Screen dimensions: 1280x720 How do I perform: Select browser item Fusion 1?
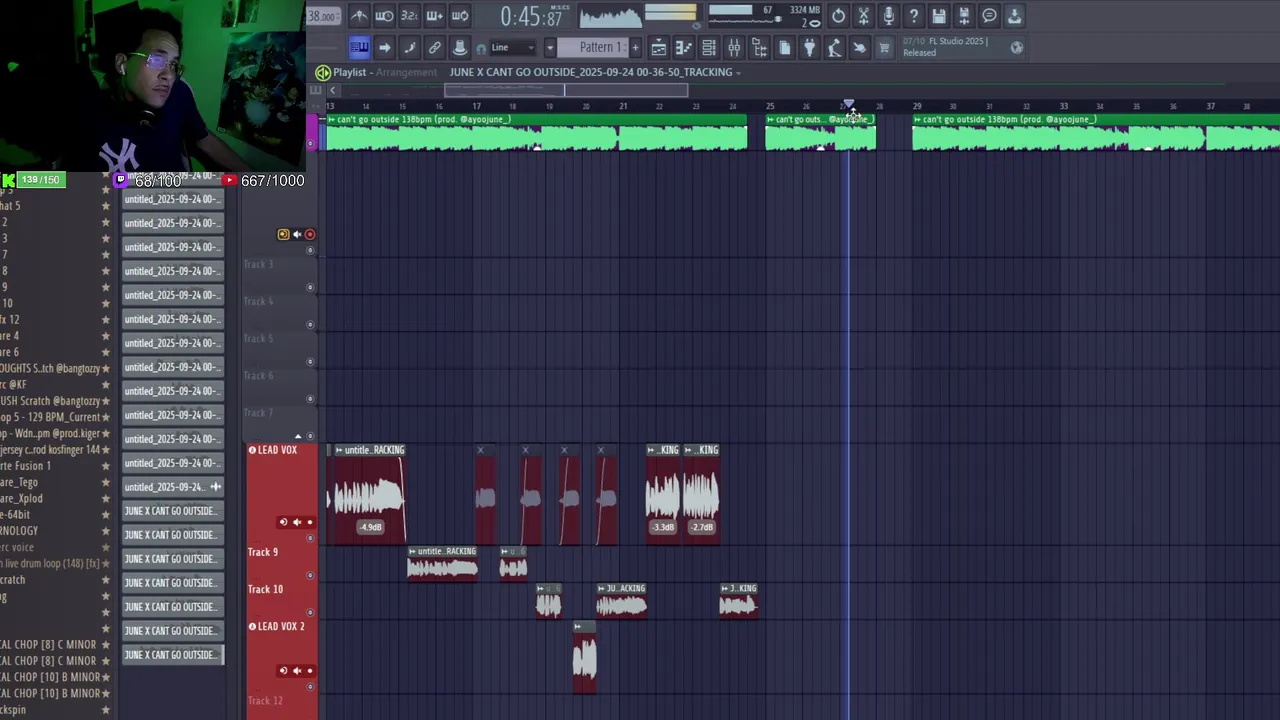[x=26, y=466]
